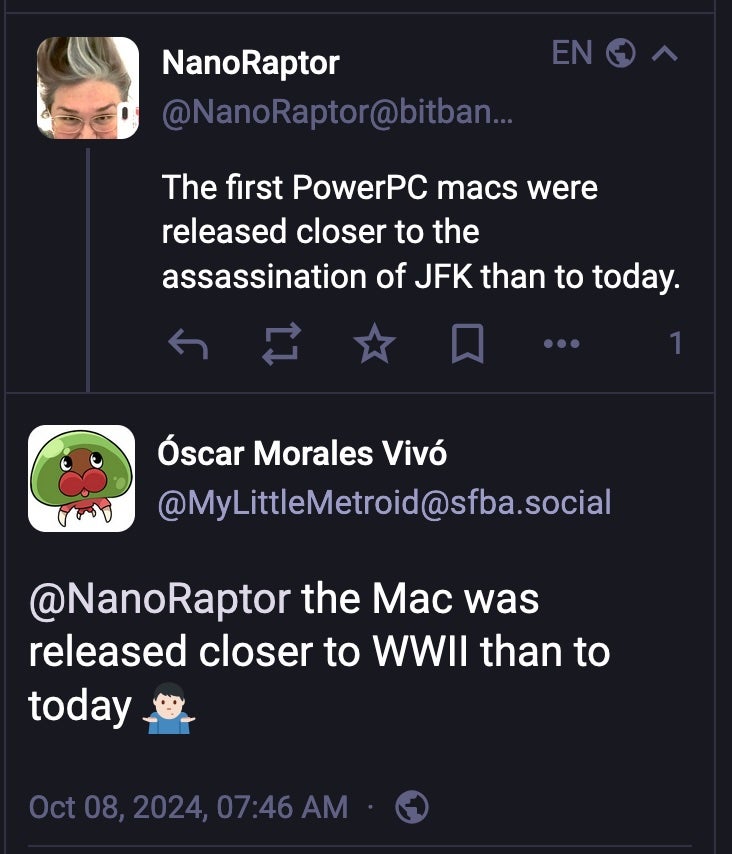Click the EN language indicator
The width and height of the screenshot is (732, 854).
[572, 53]
